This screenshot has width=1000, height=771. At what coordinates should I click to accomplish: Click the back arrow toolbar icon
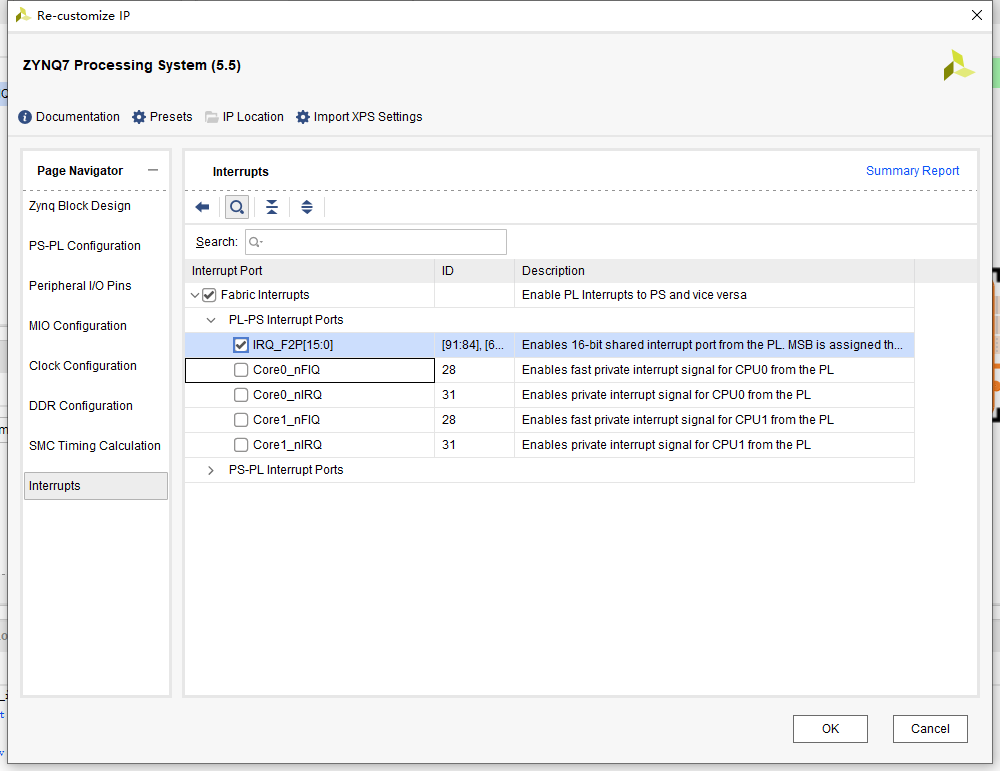click(x=202, y=207)
